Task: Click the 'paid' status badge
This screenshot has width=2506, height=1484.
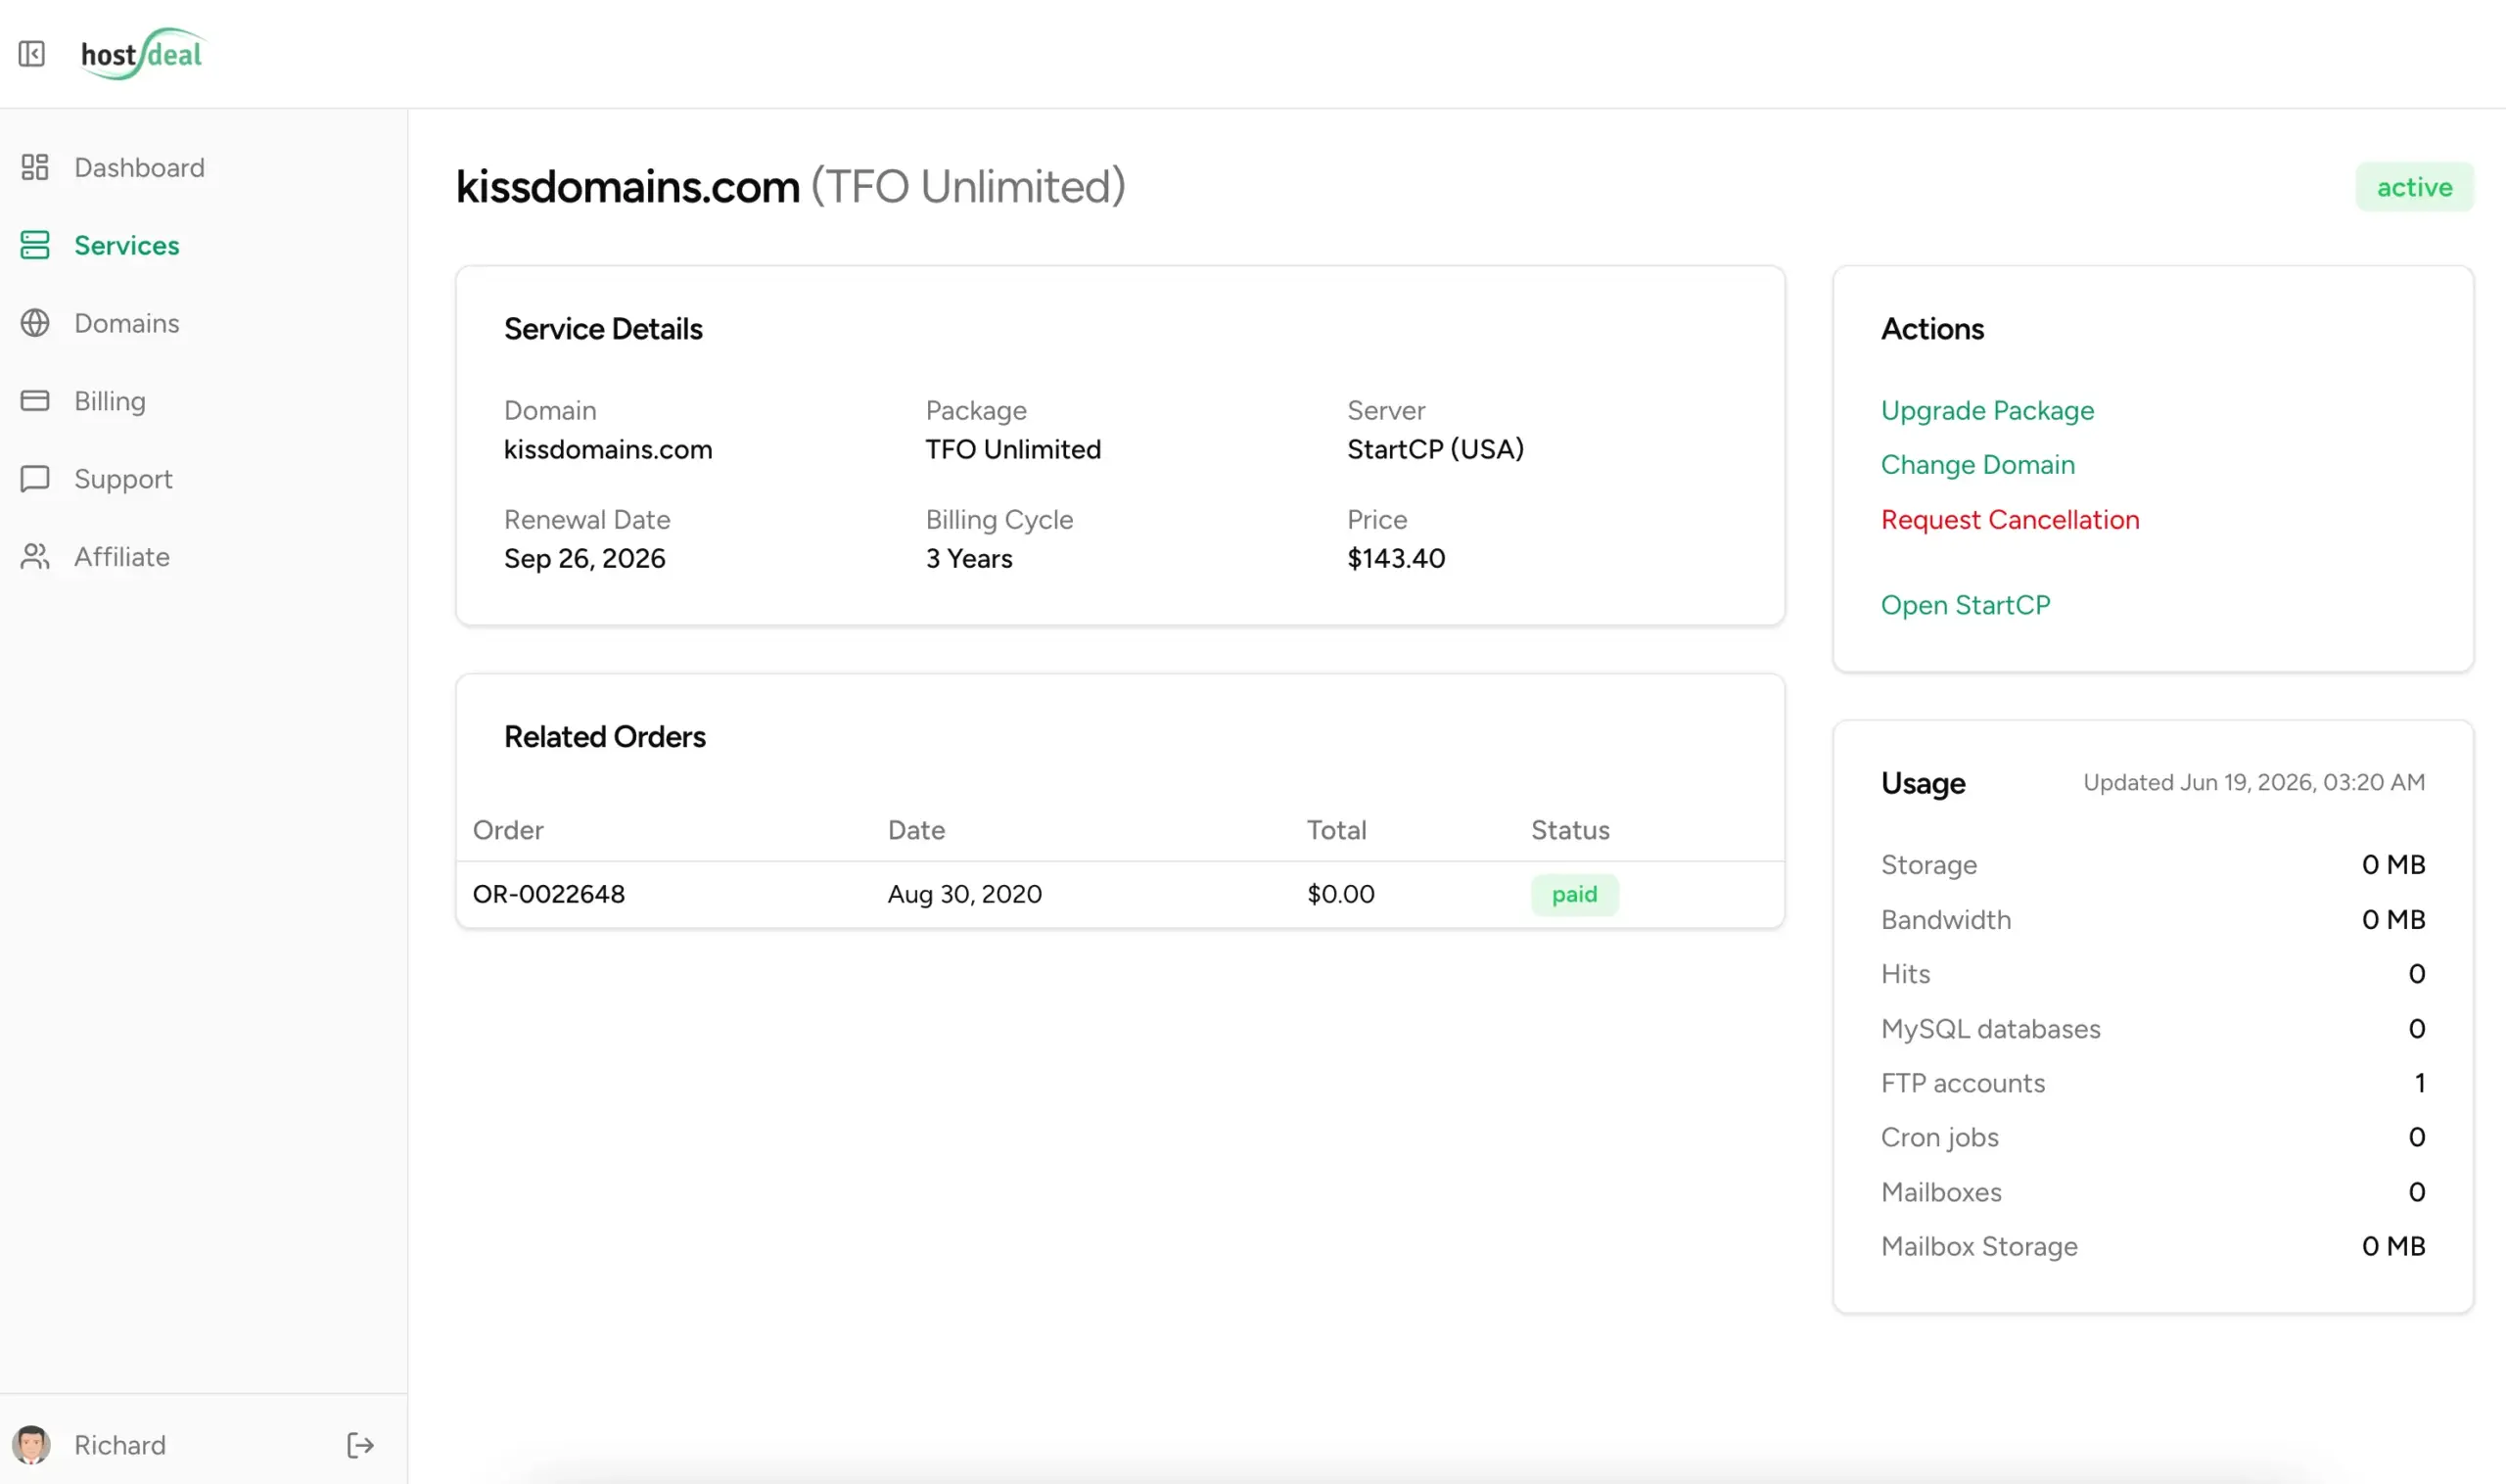Action: coord(1574,894)
